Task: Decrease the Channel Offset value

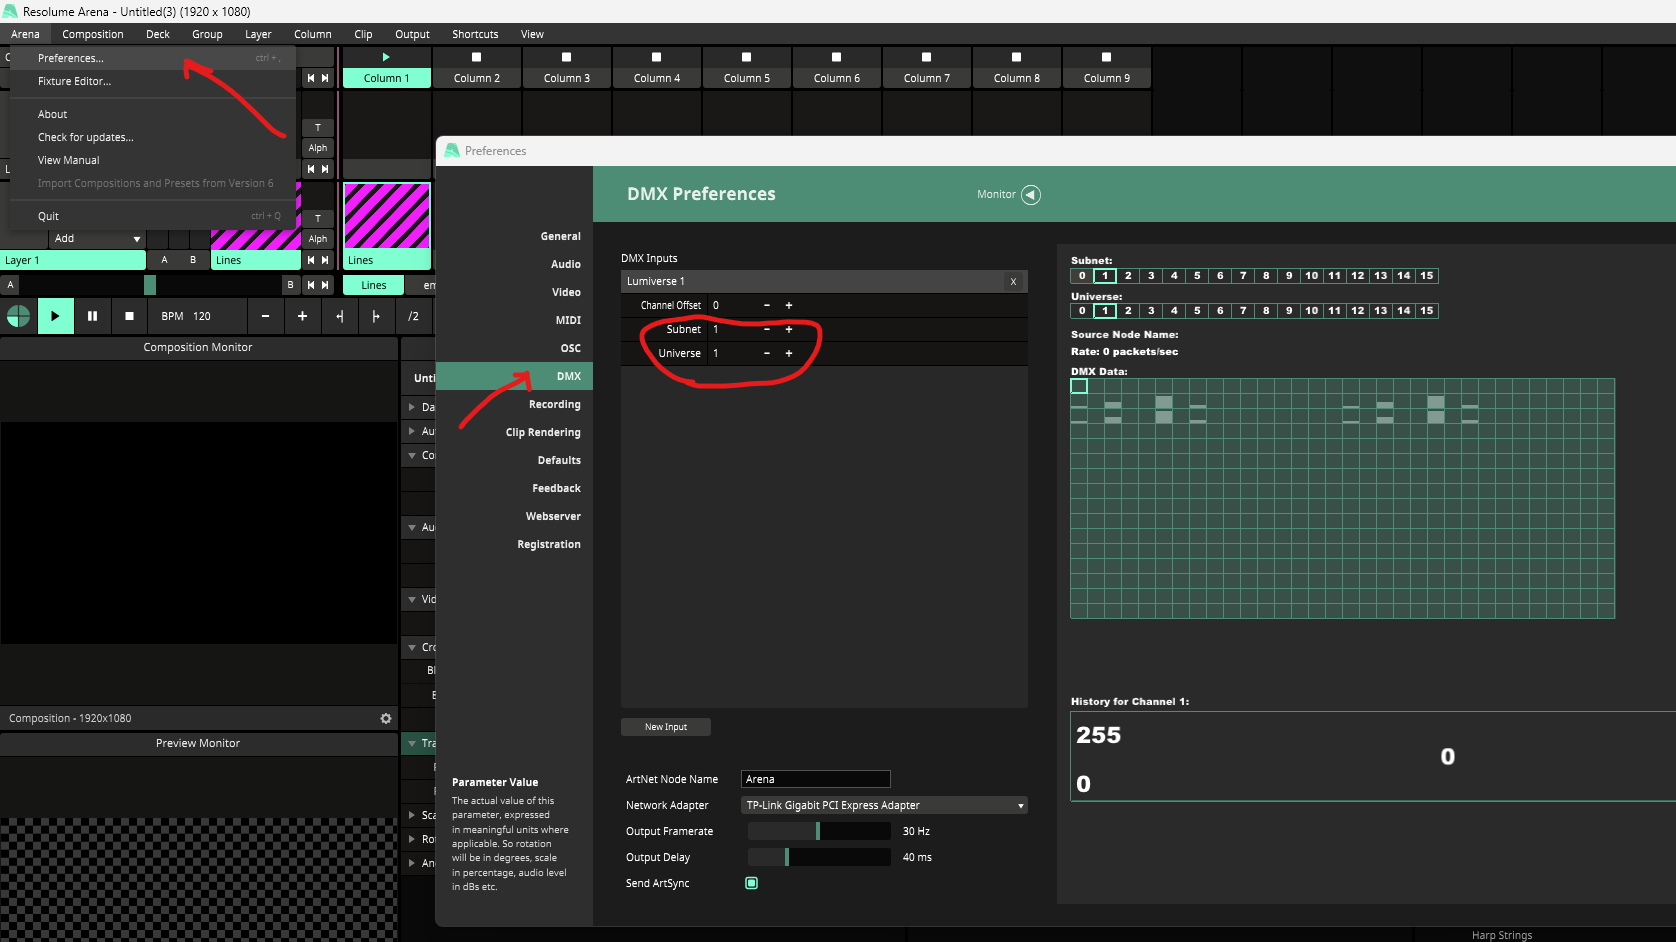Action: [767, 305]
